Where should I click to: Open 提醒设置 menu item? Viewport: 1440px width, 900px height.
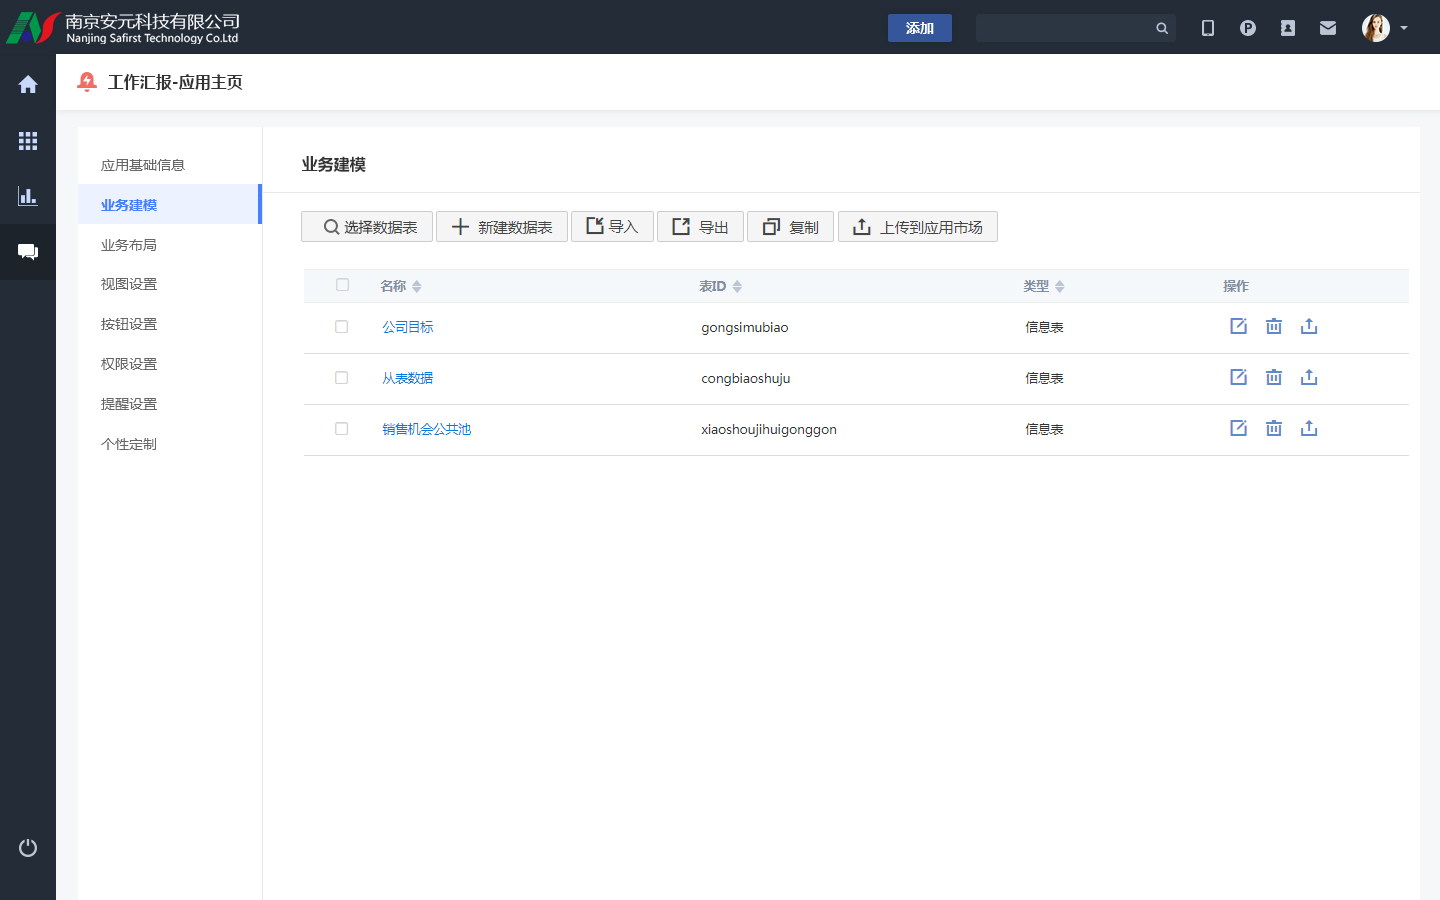point(170,404)
